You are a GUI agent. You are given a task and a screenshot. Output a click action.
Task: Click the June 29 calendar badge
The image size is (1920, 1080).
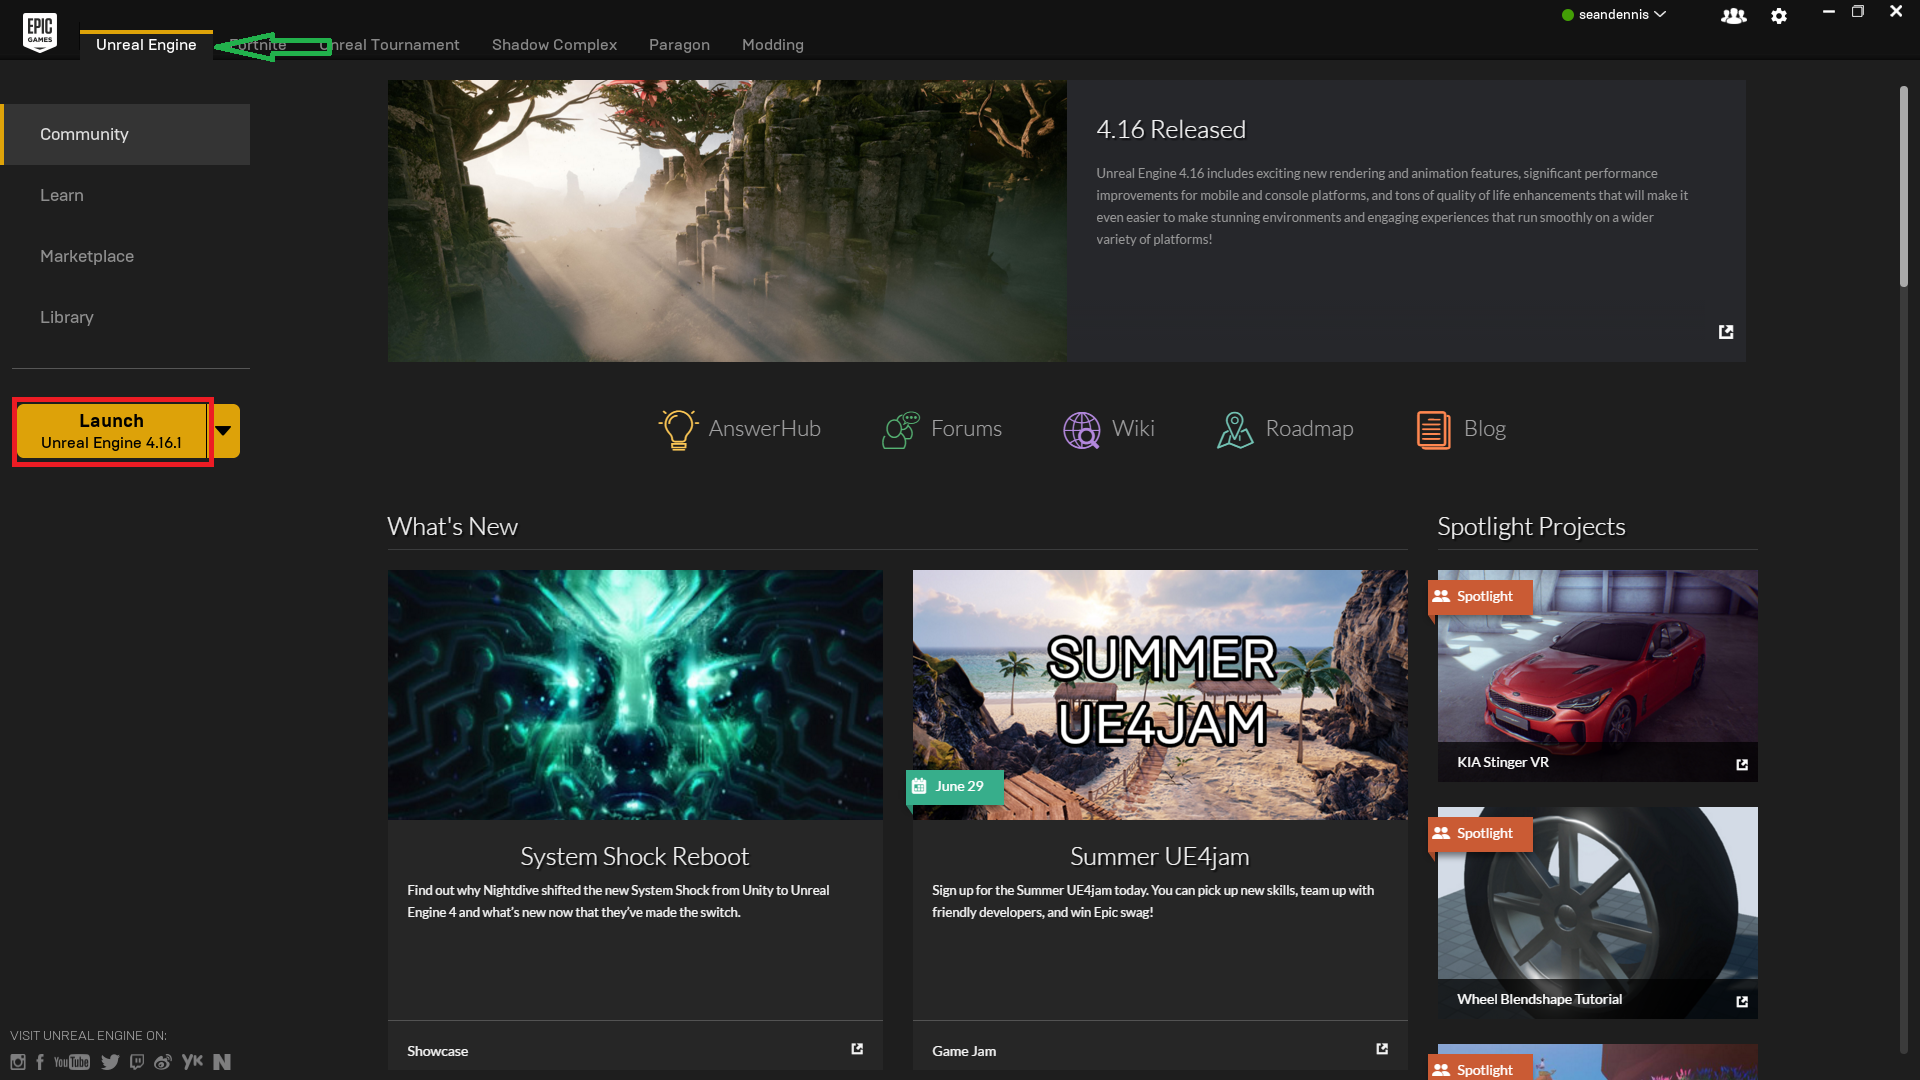click(954, 787)
